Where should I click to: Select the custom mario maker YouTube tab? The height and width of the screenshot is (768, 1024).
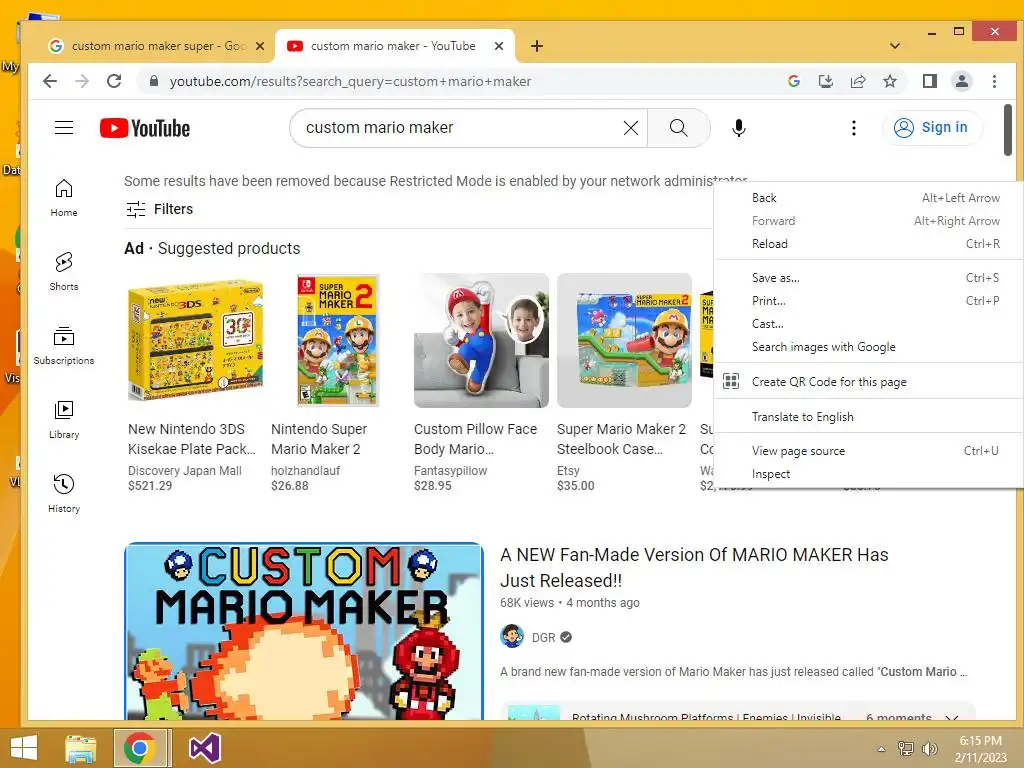394,46
